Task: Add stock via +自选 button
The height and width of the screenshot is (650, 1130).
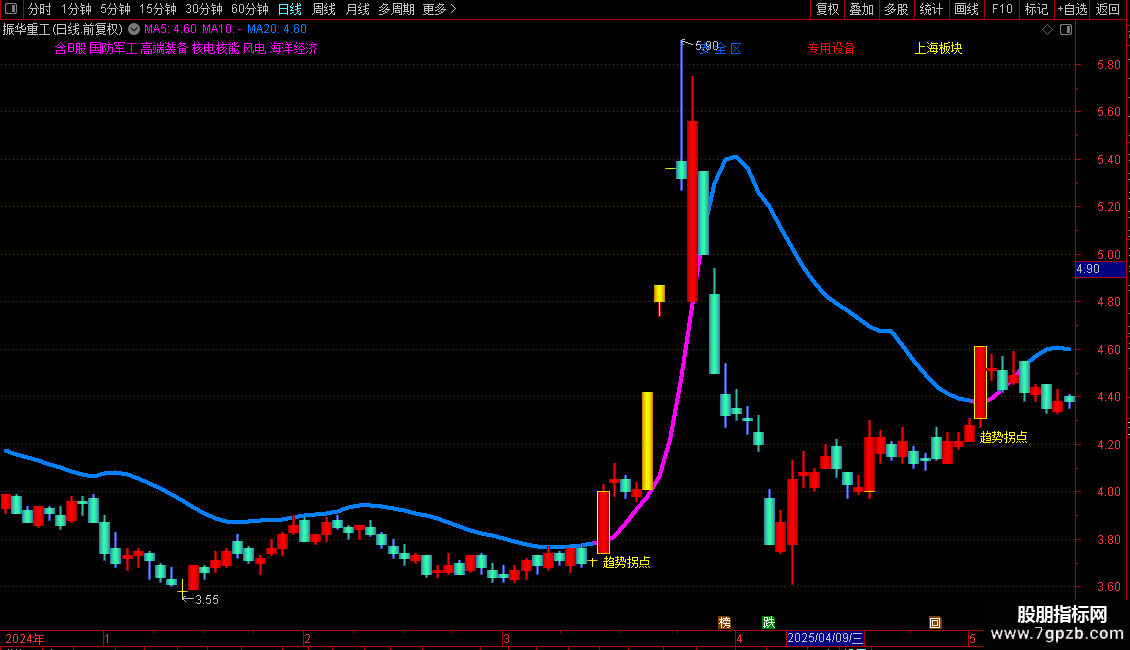Action: [1072, 9]
